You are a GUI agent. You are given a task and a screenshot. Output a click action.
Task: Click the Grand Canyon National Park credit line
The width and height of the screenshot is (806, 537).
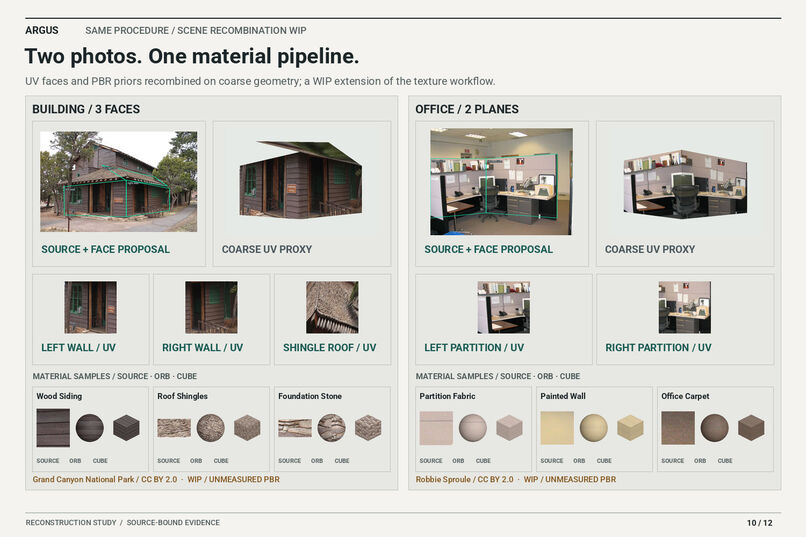(156, 479)
